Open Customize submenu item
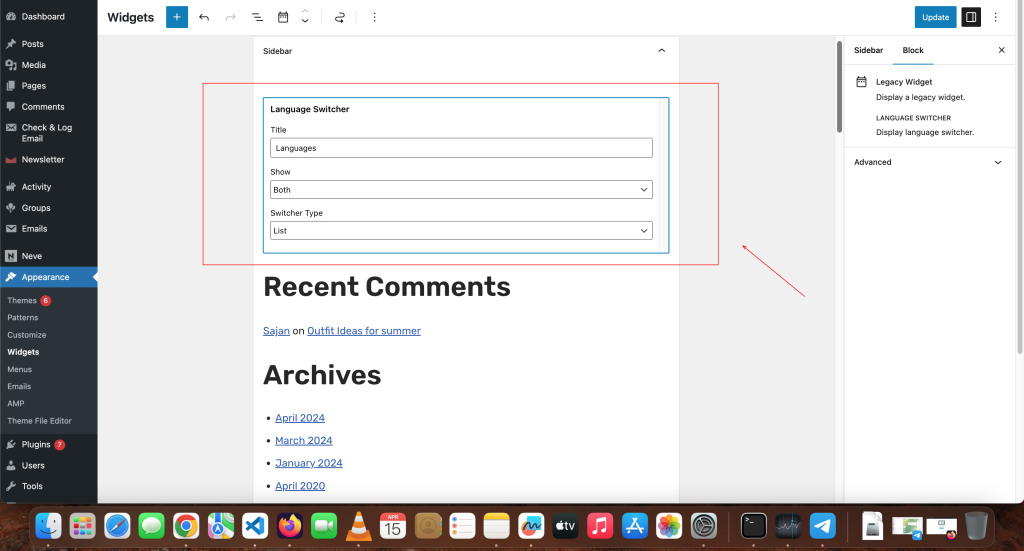The width and height of the screenshot is (1024, 551). (27, 335)
